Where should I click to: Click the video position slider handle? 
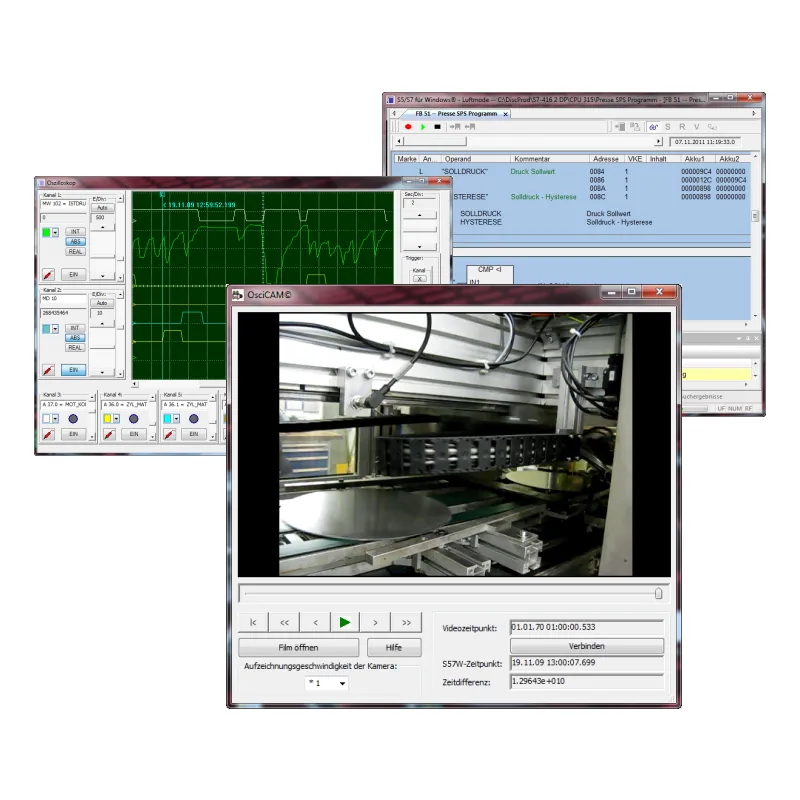tap(658, 594)
